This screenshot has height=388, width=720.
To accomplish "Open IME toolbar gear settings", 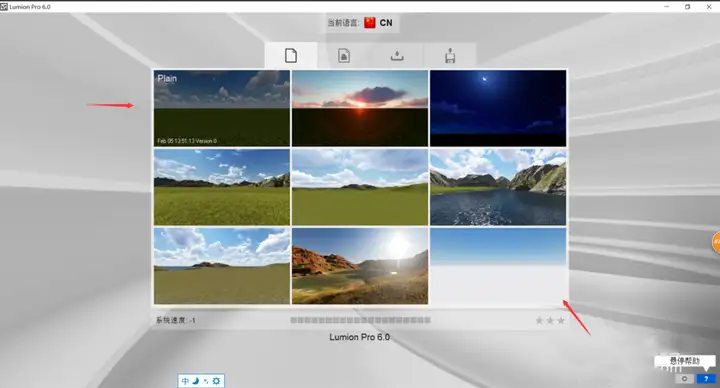I will [x=216, y=381].
